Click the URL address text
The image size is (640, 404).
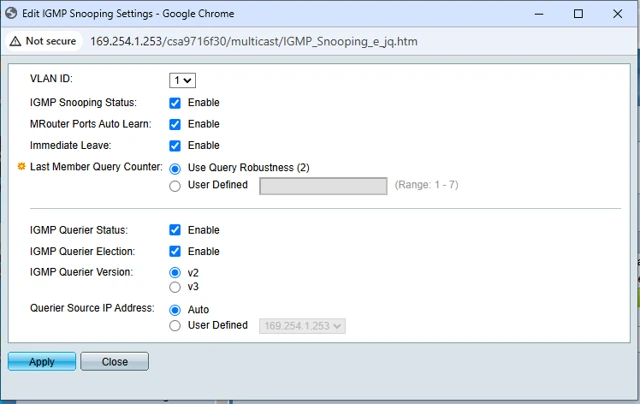[x=253, y=41]
